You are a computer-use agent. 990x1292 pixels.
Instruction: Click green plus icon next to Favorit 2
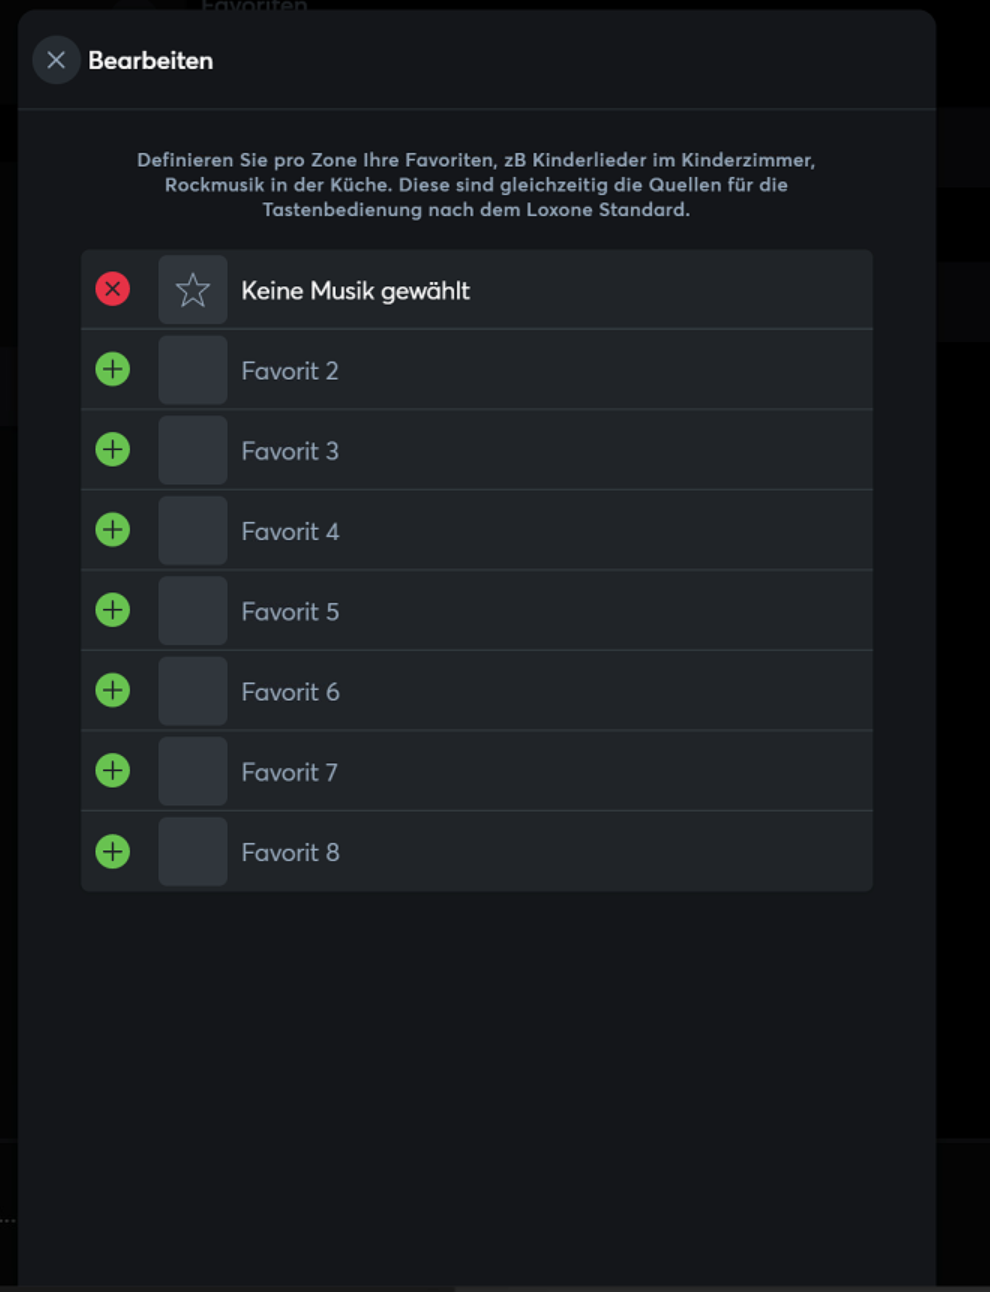point(113,369)
